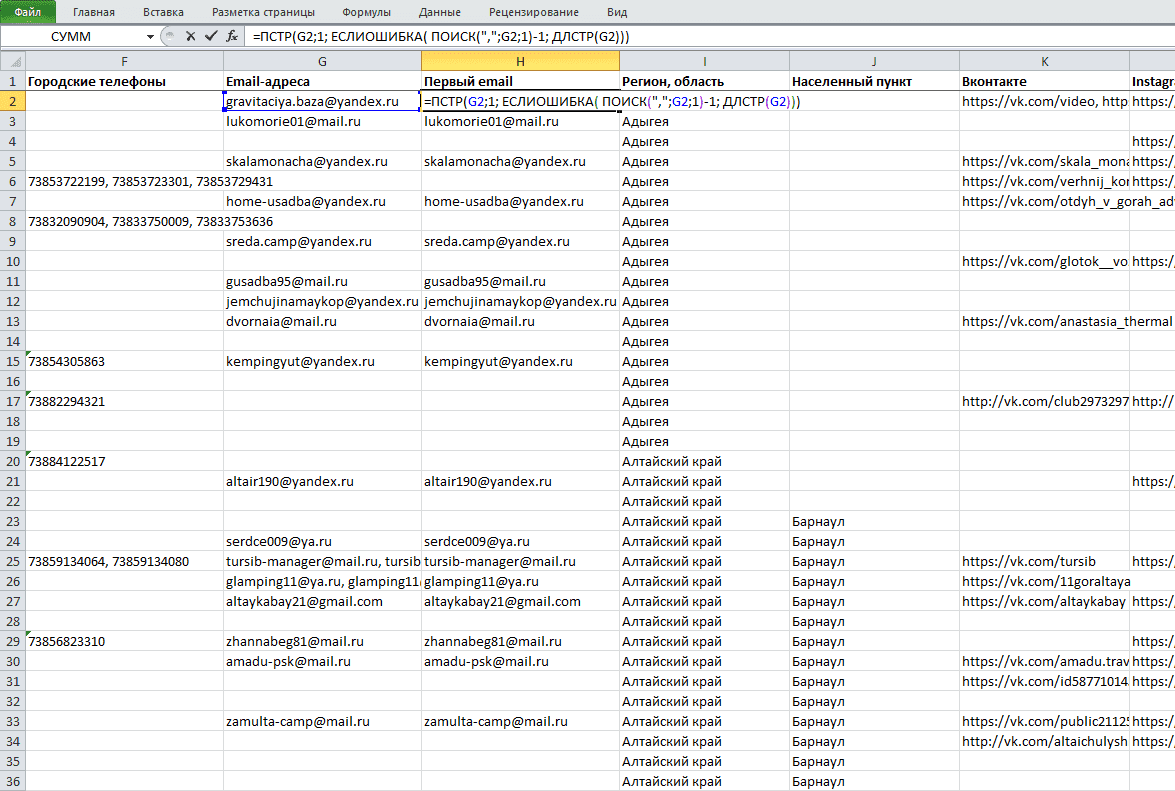The image size is (1175, 791).
Task: Select phone cell 73859134064, 73859134080
Action: 124,561
